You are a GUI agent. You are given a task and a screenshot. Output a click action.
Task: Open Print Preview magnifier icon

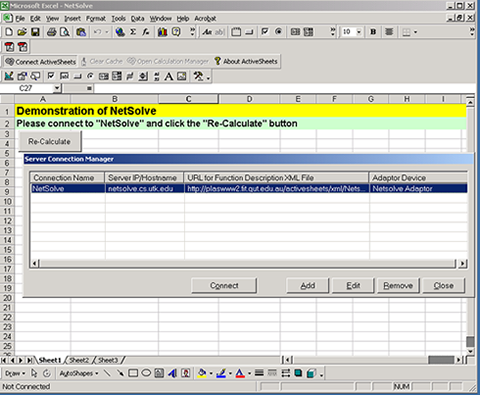click(65, 32)
